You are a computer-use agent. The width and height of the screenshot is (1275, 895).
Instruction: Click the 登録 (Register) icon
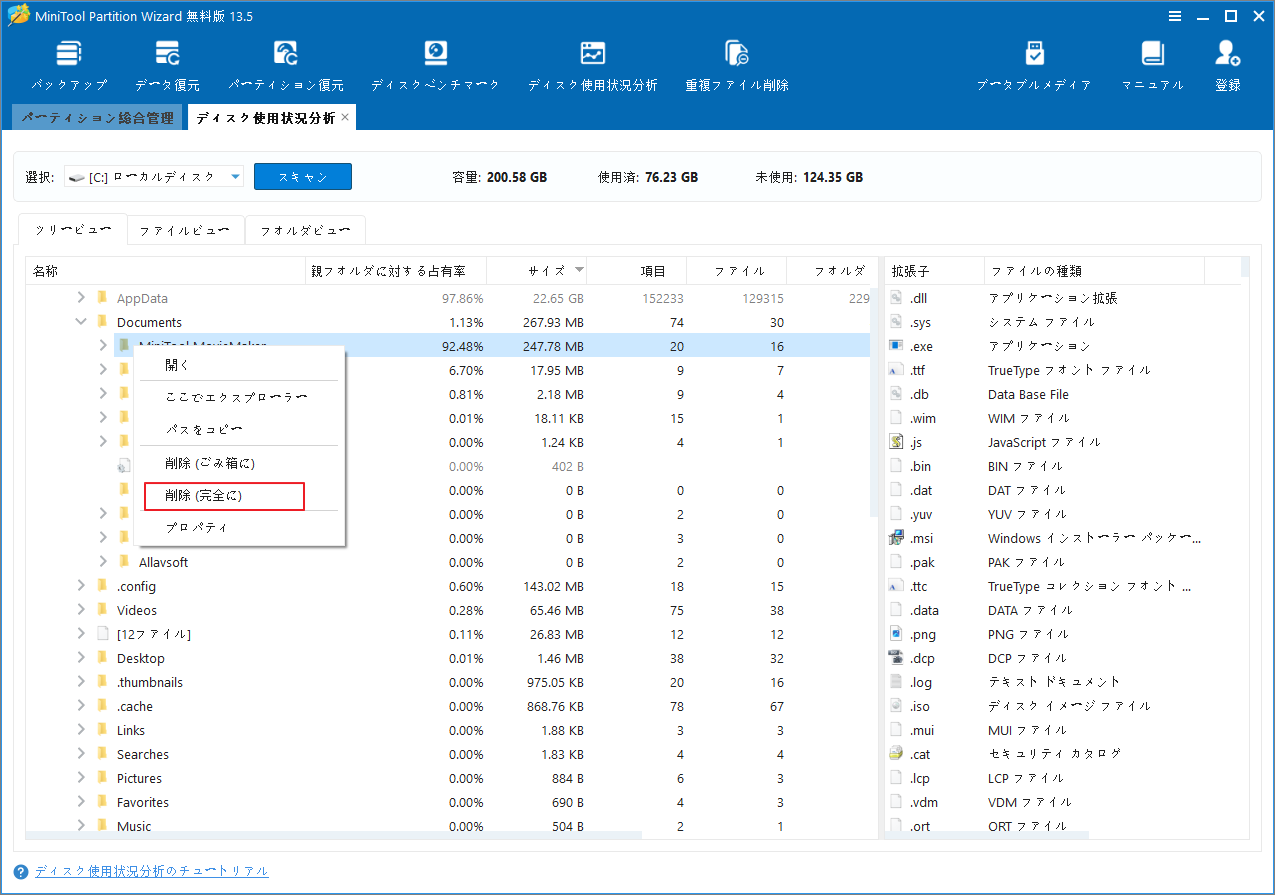[x=1227, y=63]
